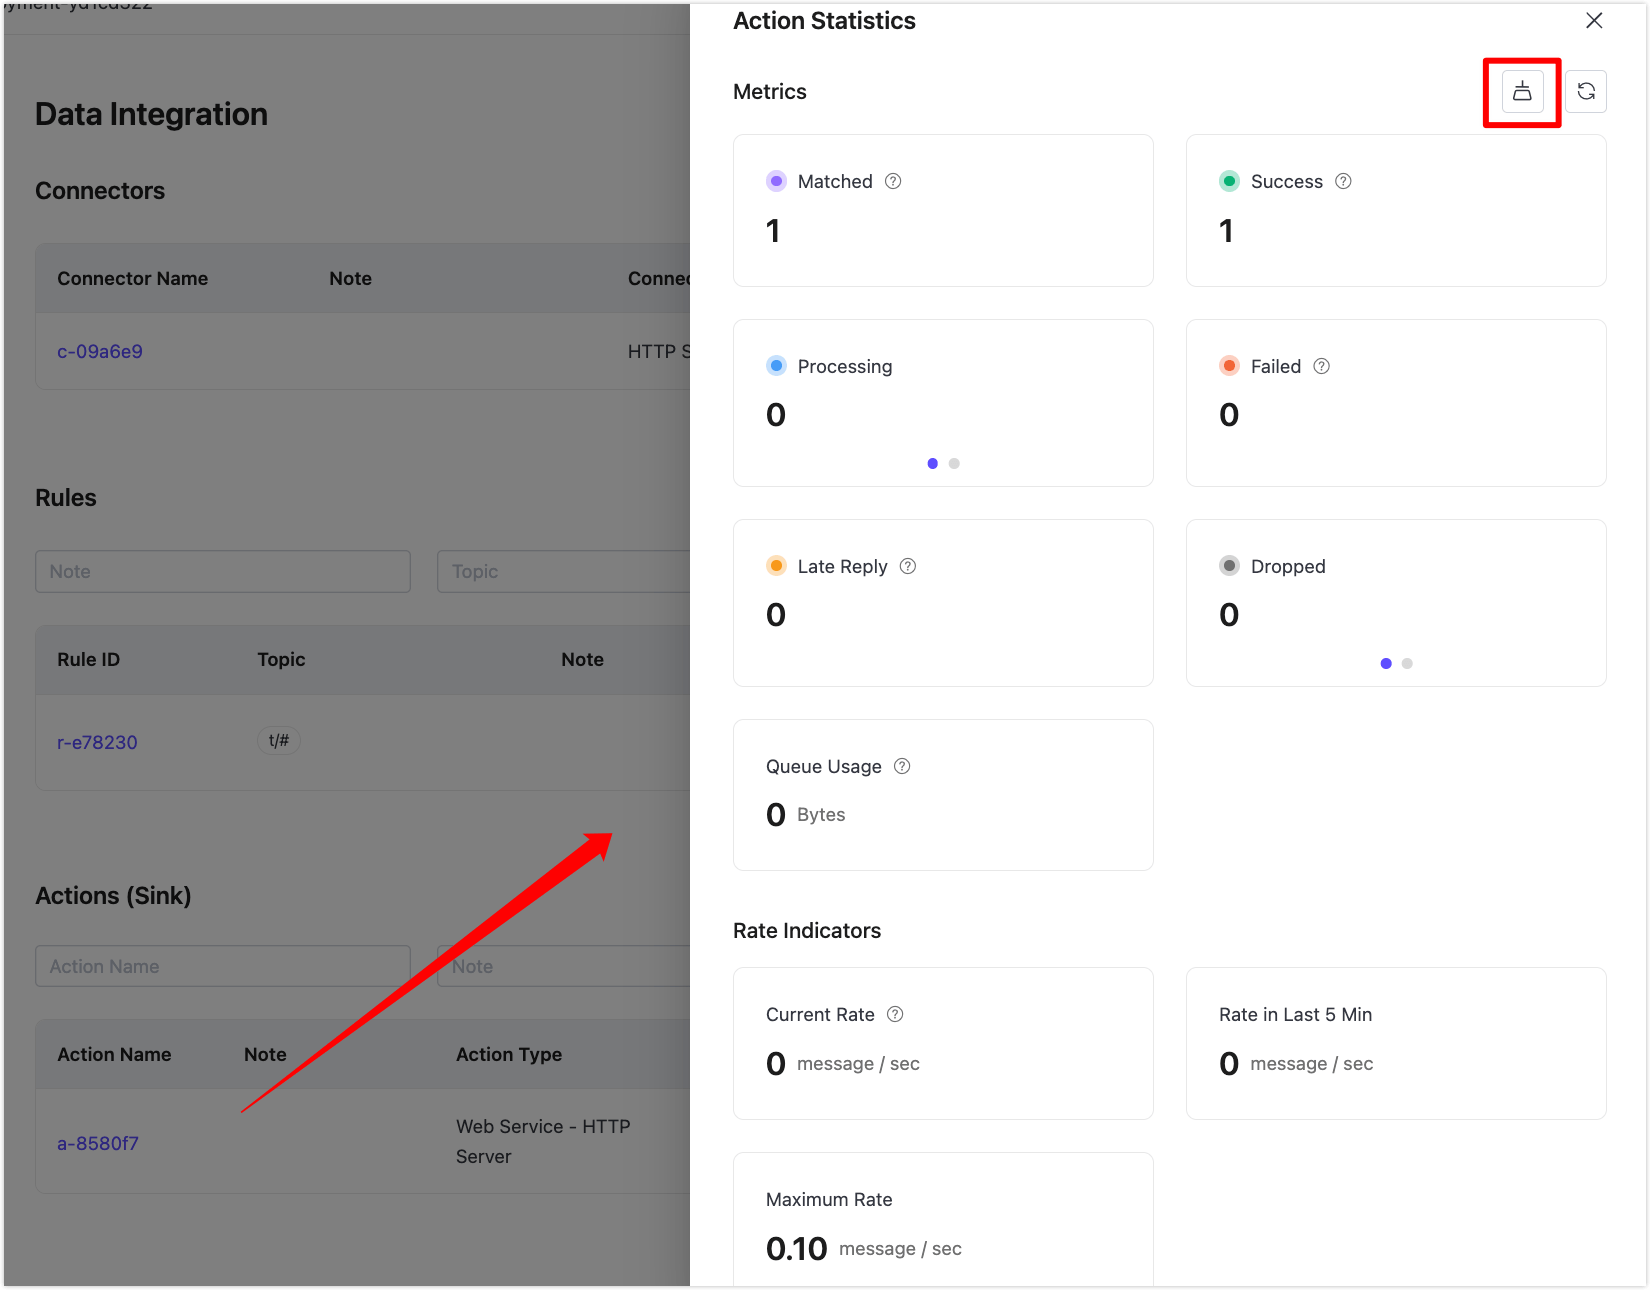
Task: Open rule r-e78230 link
Action: (97, 742)
